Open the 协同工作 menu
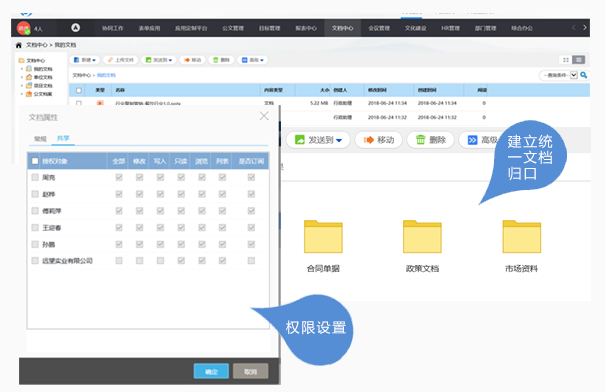Screen dimensions: 605x392 113,28
